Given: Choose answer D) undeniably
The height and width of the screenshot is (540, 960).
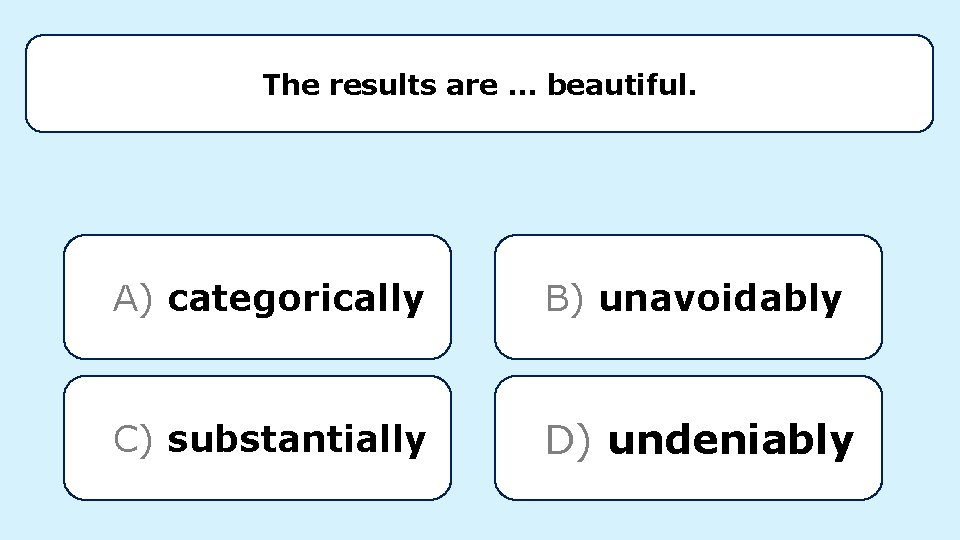Looking at the screenshot, I should [688, 438].
